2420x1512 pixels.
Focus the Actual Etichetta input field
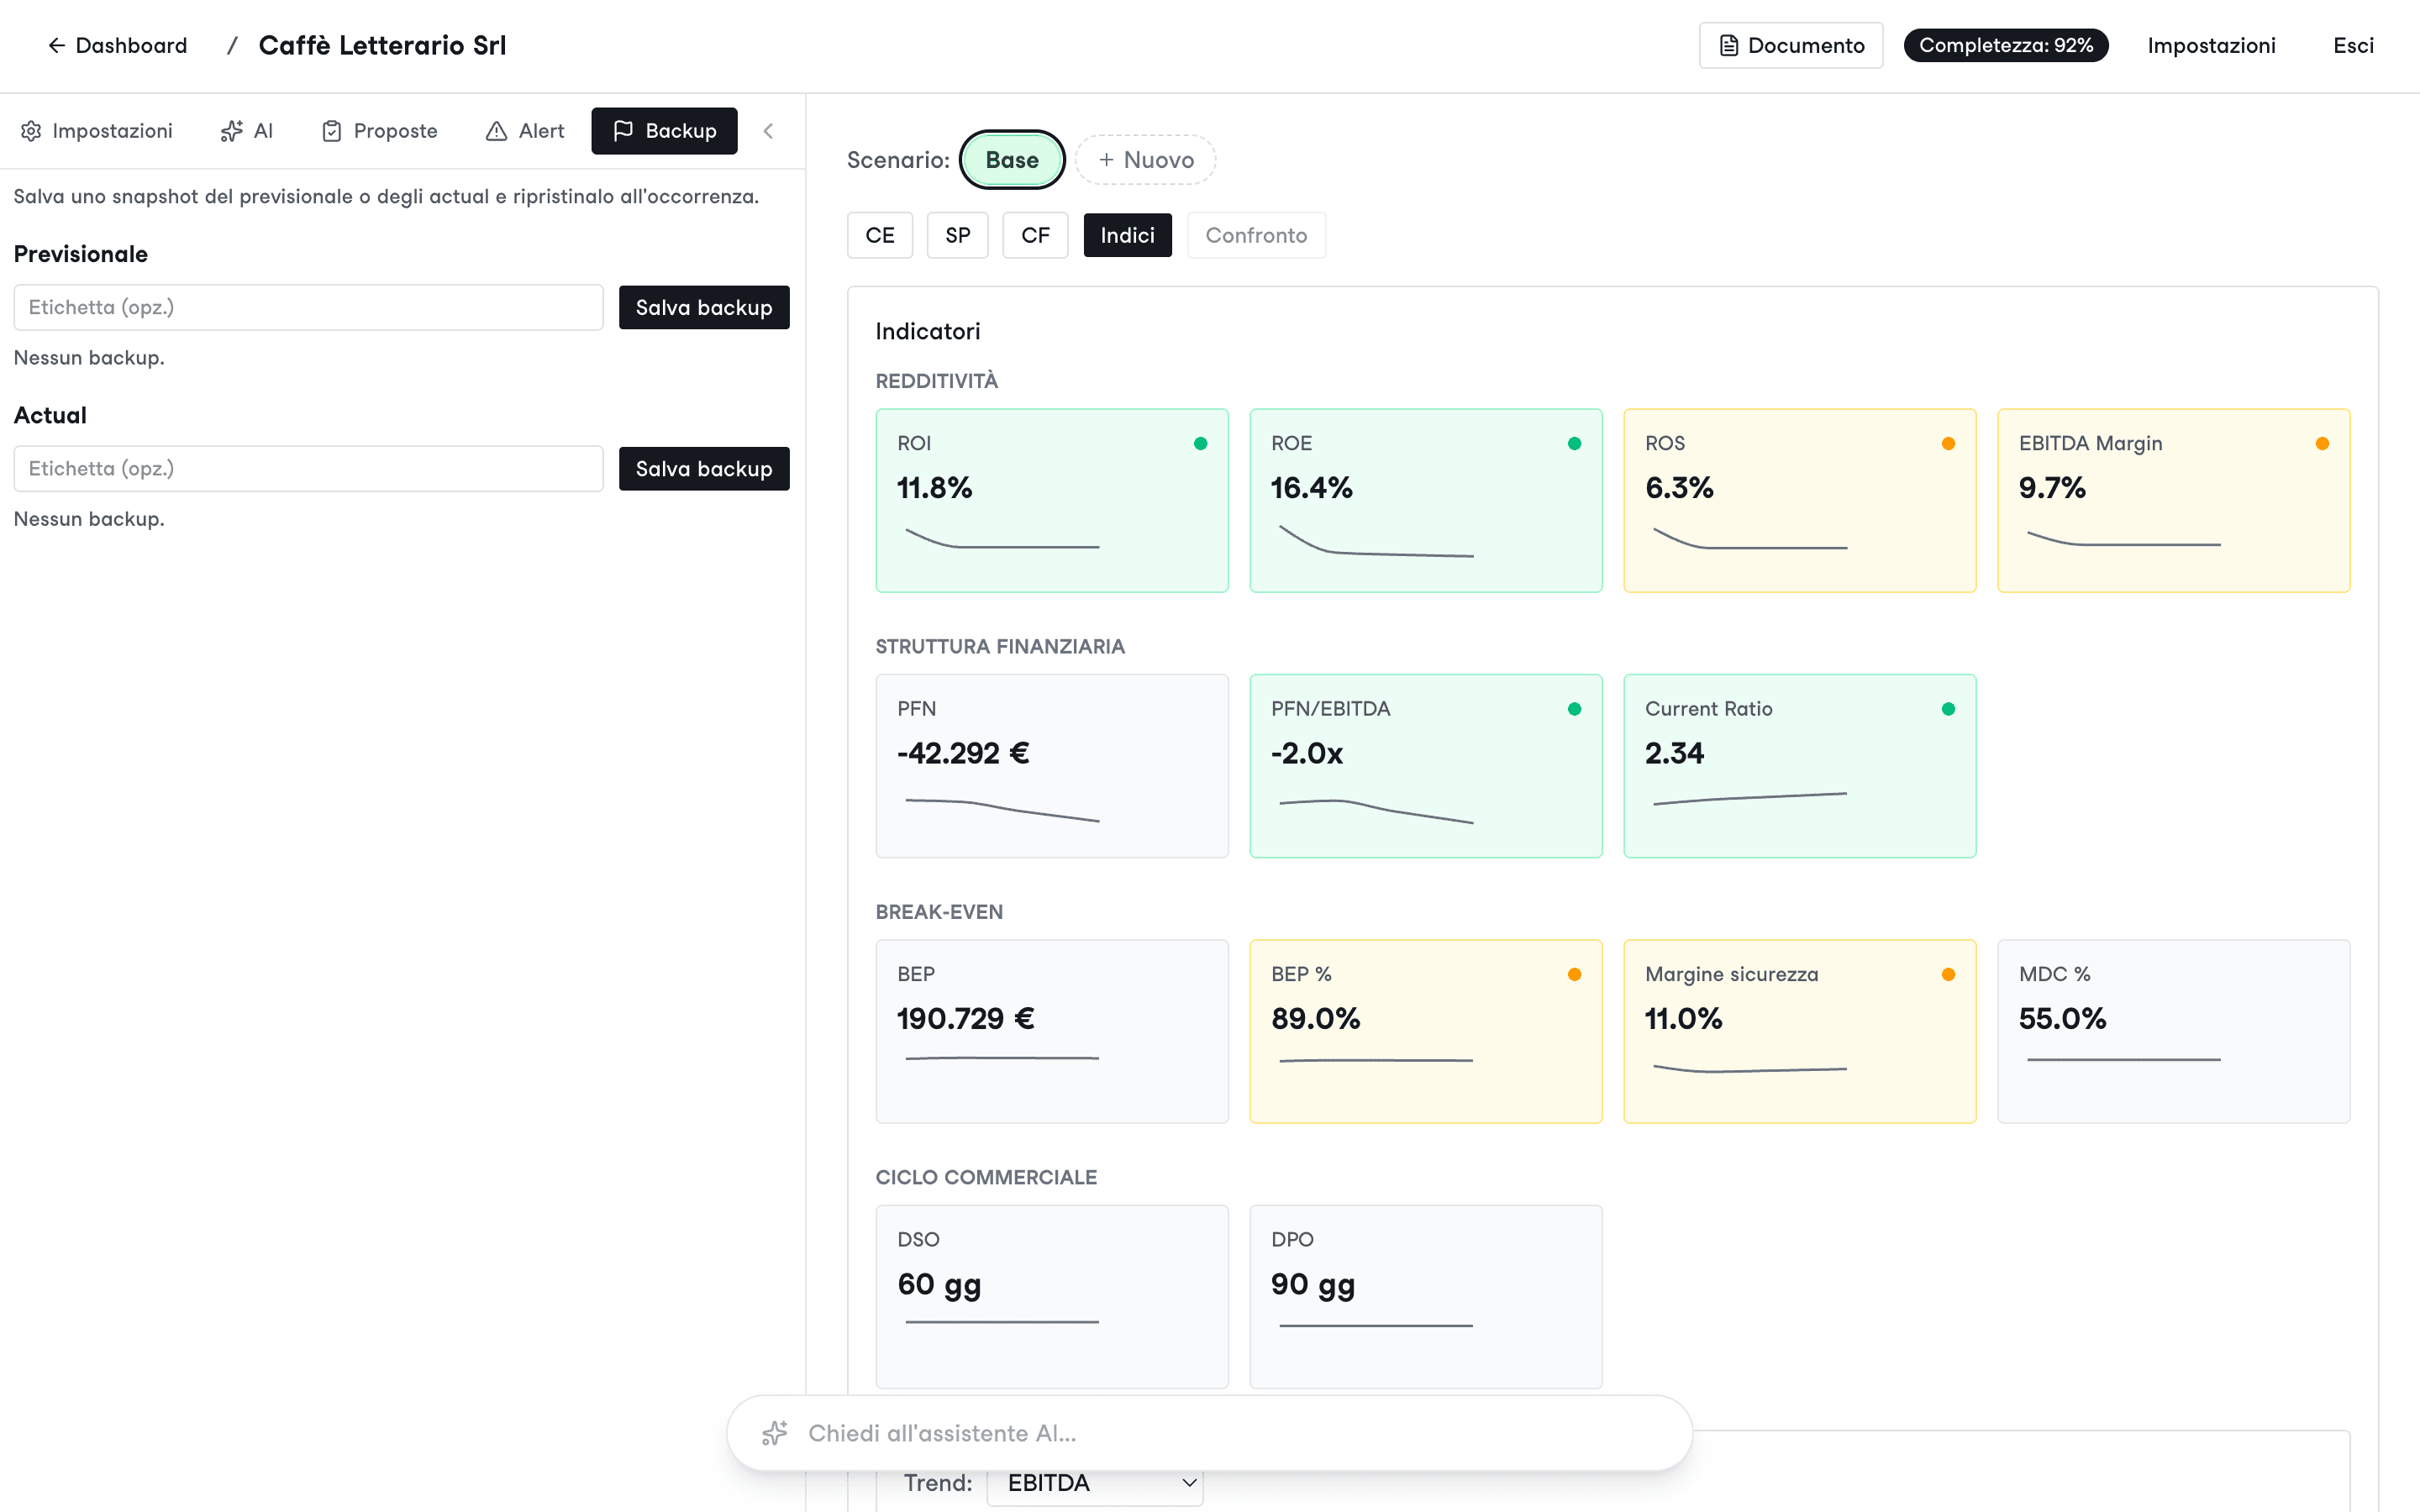(x=308, y=468)
